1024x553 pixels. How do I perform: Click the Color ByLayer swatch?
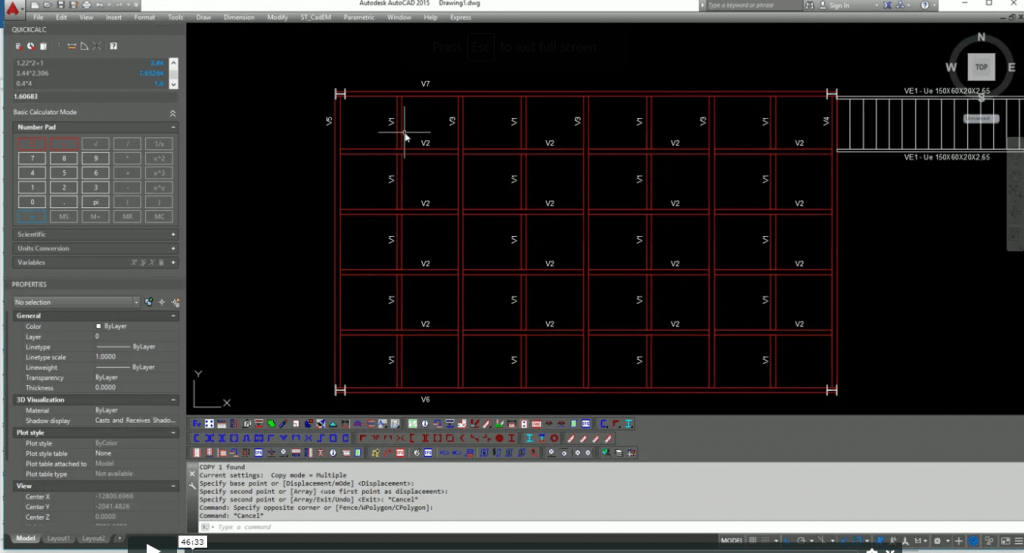click(99, 326)
